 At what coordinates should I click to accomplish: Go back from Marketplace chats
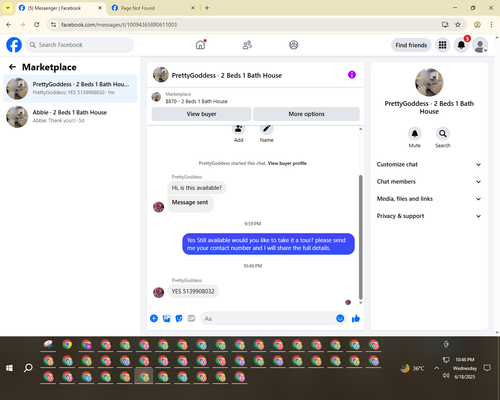coord(12,67)
